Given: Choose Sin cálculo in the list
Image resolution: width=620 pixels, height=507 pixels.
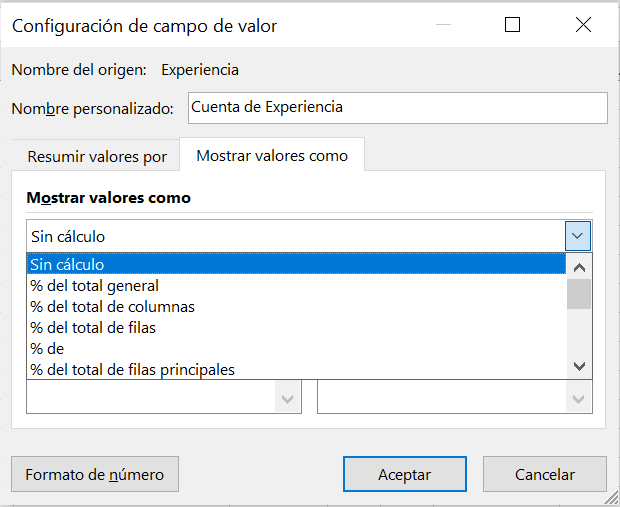Looking at the screenshot, I should pyautogui.click(x=296, y=264).
